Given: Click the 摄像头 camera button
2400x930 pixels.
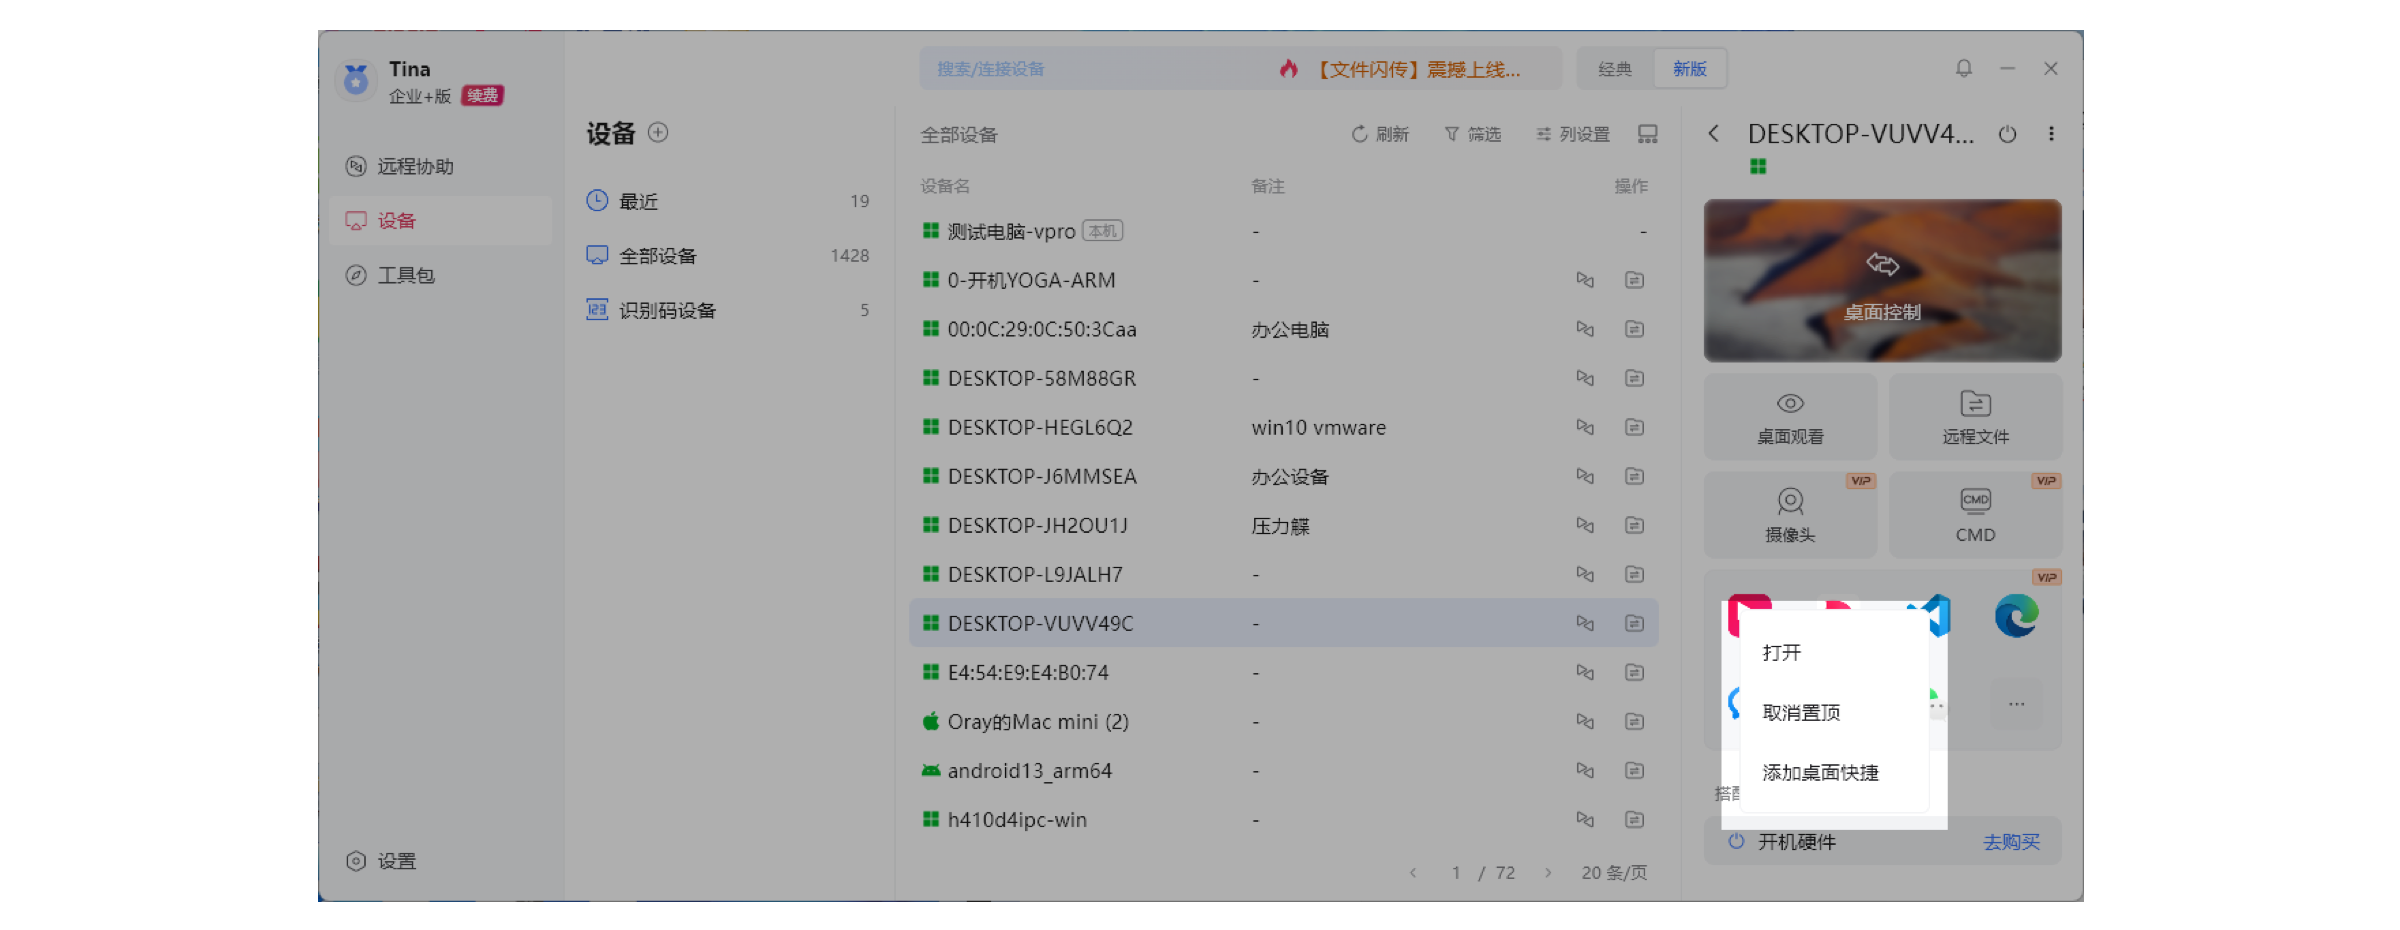Looking at the screenshot, I should 1790,515.
